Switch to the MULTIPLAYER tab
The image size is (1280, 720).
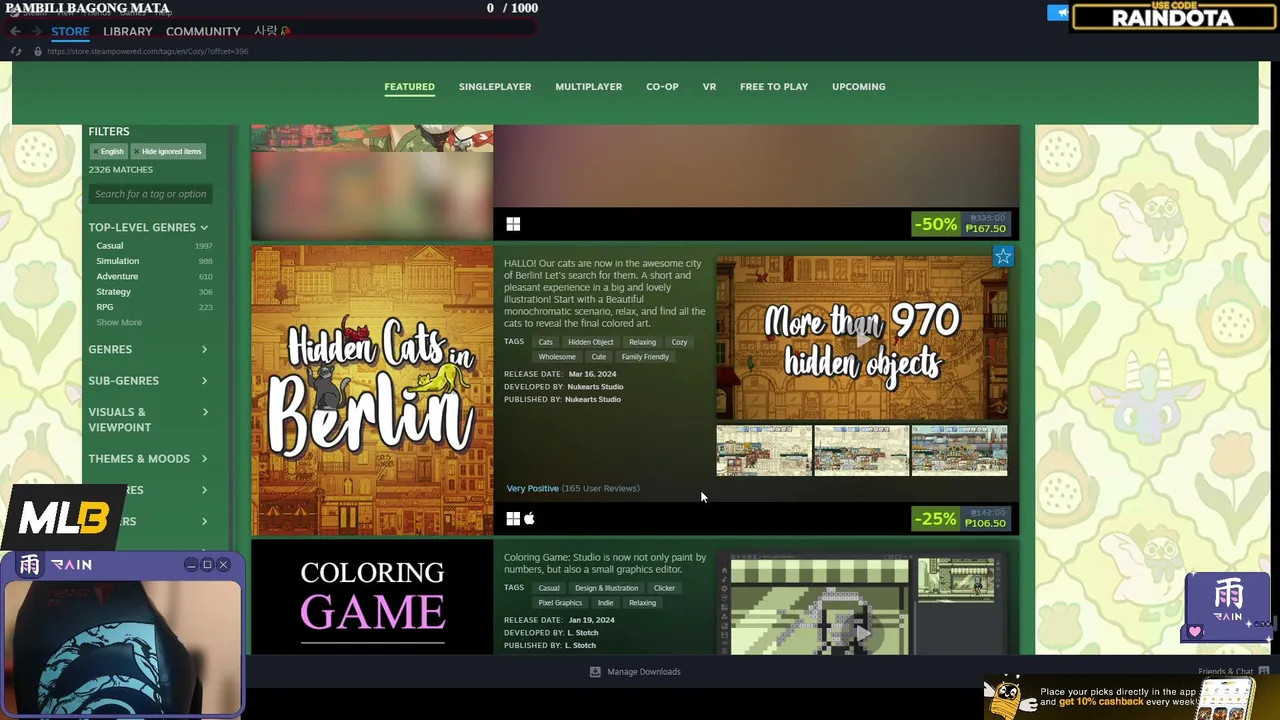point(589,87)
